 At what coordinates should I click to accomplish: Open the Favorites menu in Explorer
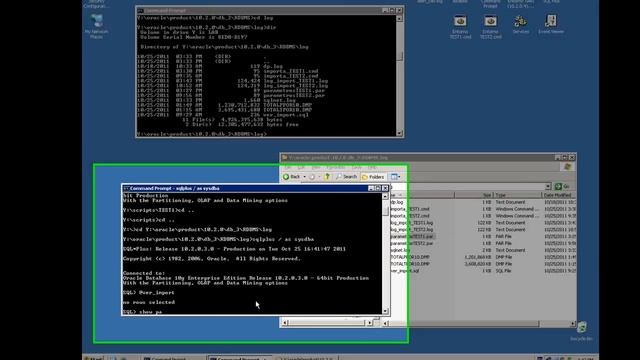336,167
